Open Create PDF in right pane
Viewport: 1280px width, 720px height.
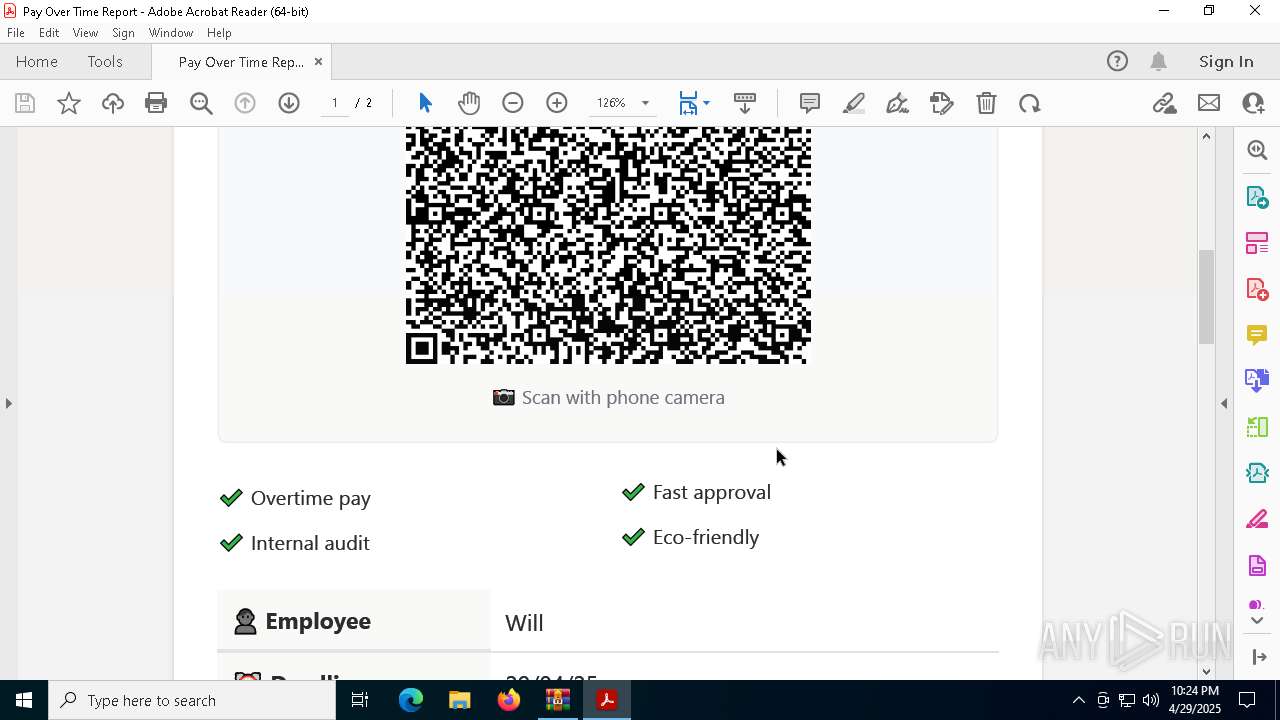click(1257, 289)
